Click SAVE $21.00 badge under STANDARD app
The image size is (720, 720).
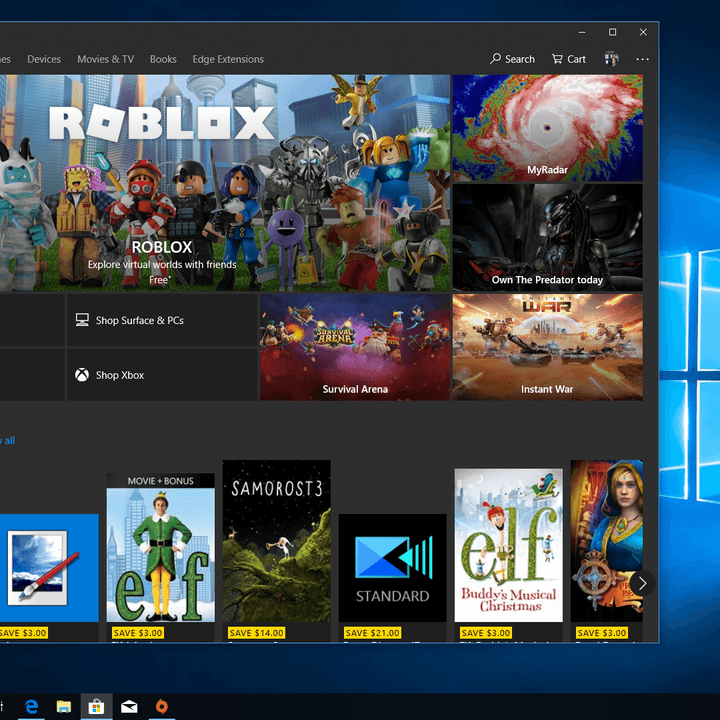point(372,633)
